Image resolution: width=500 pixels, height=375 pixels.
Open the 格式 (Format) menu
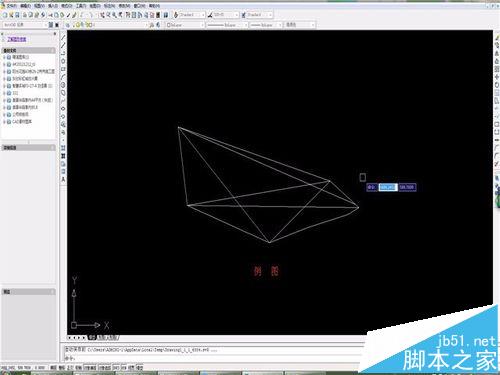pyautogui.click(x=67, y=6)
